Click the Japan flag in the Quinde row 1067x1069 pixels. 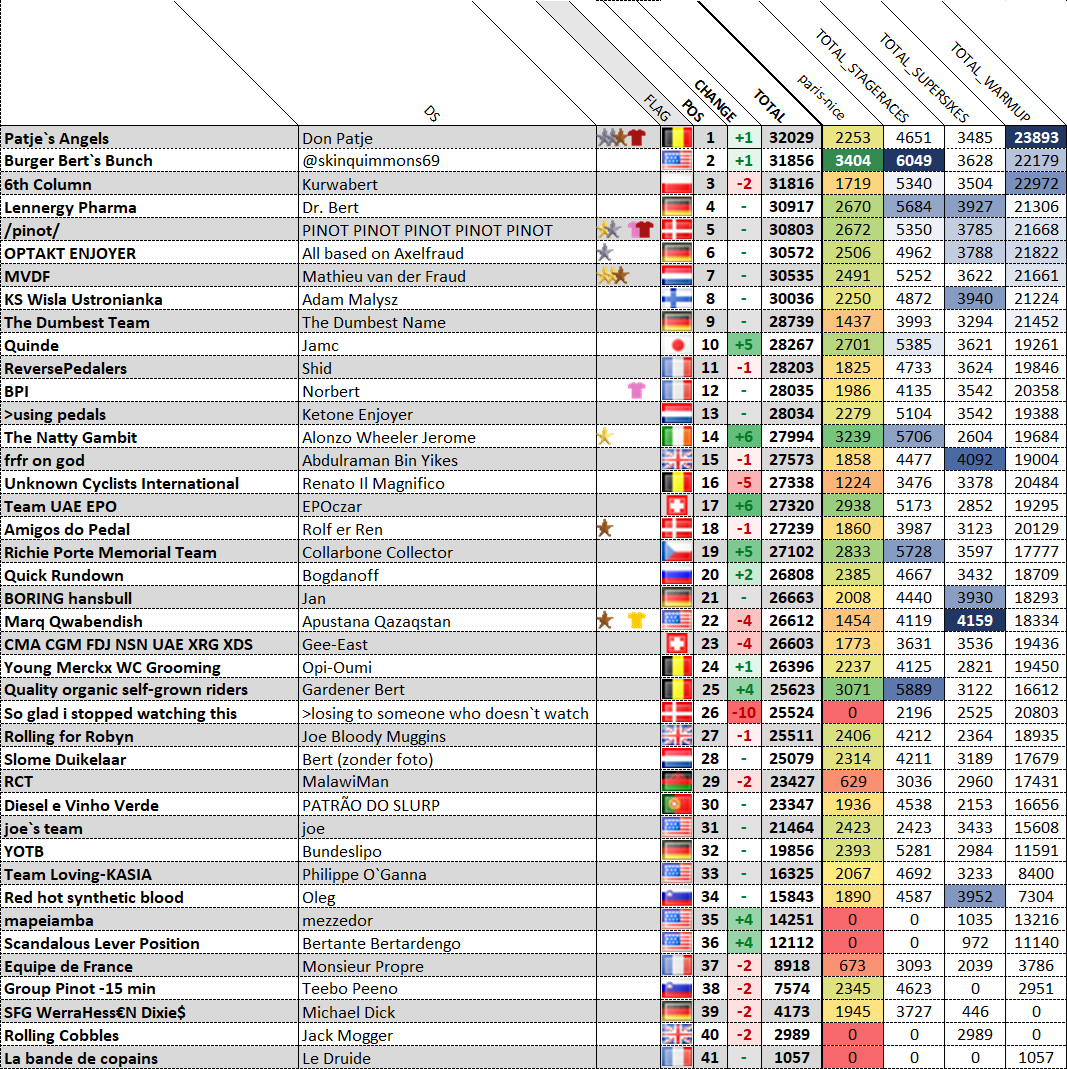[x=677, y=346]
